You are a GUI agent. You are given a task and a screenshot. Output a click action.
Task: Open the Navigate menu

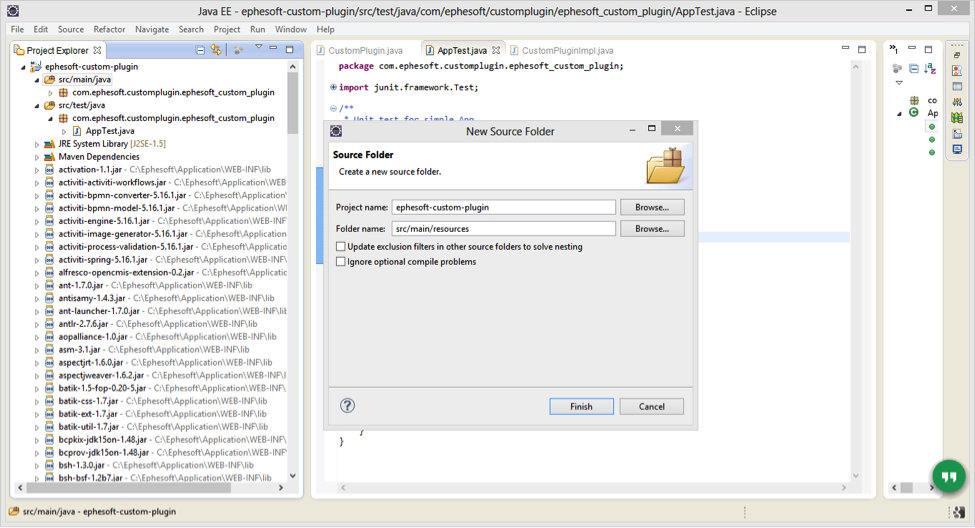152,29
